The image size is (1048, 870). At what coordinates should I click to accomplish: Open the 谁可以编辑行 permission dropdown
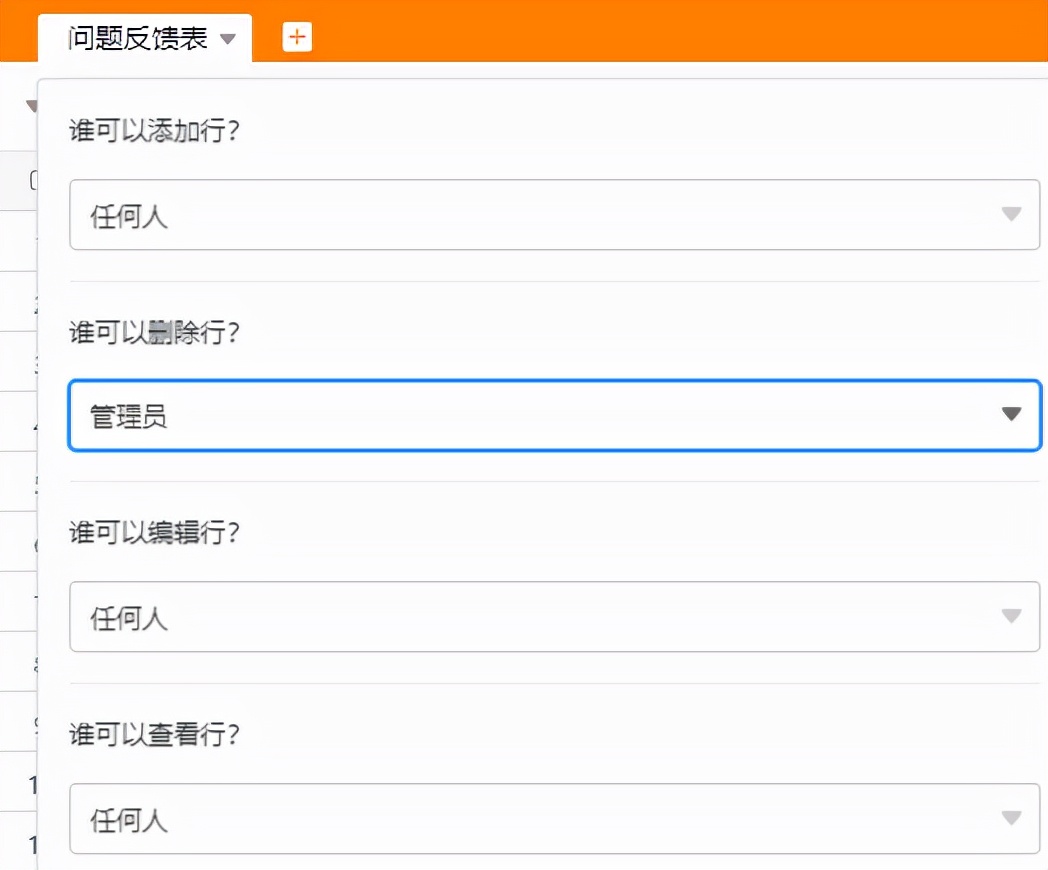(554, 616)
